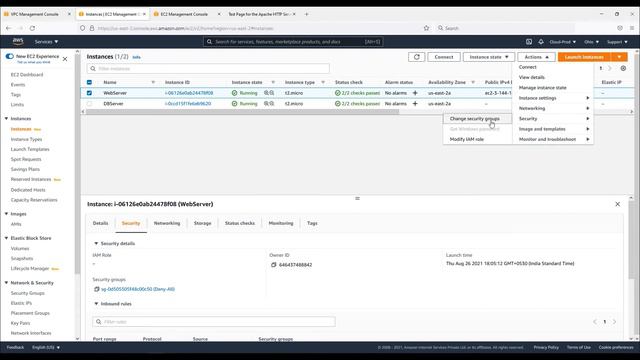Image resolution: width=640 pixels, height=360 pixels.
Task: Open the Launch instances split arrow
Action: click(619, 57)
